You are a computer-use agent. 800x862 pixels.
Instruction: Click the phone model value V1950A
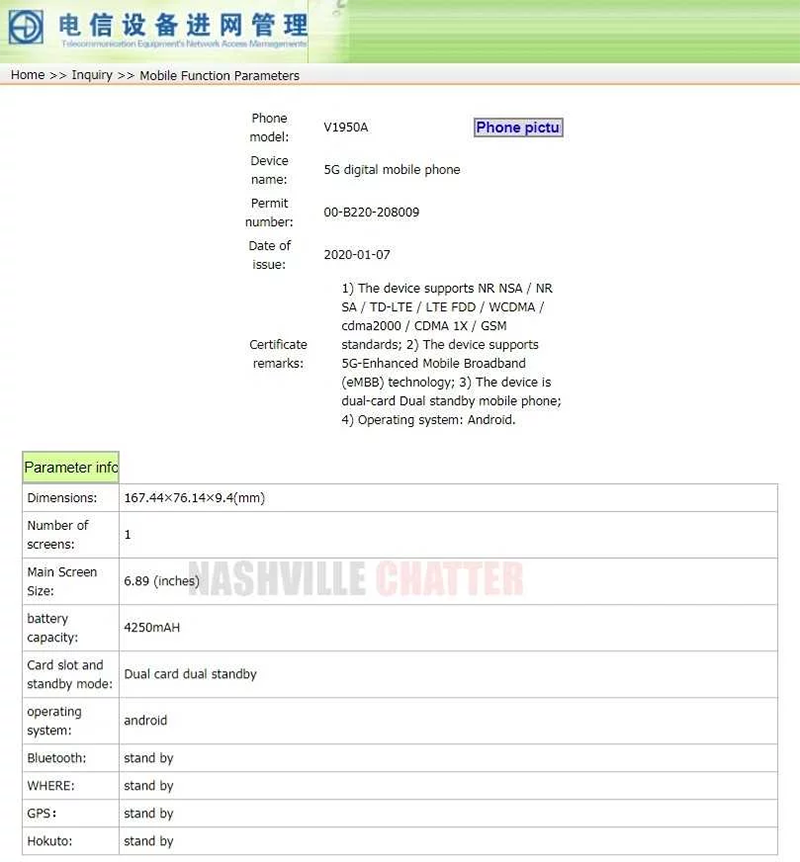click(x=346, y=127)
